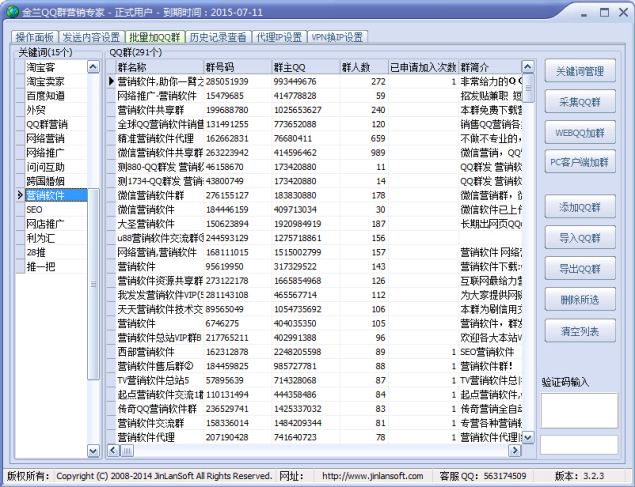Click website http://www.jinlansoft.com in status bar
This screenshot has width=635, height=487.
pos(372,476)
